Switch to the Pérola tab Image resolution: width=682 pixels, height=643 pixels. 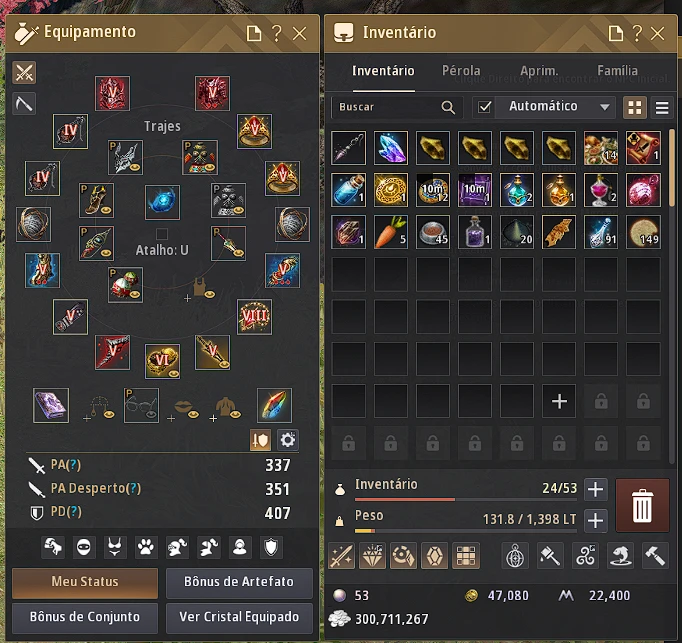[461, 70]
